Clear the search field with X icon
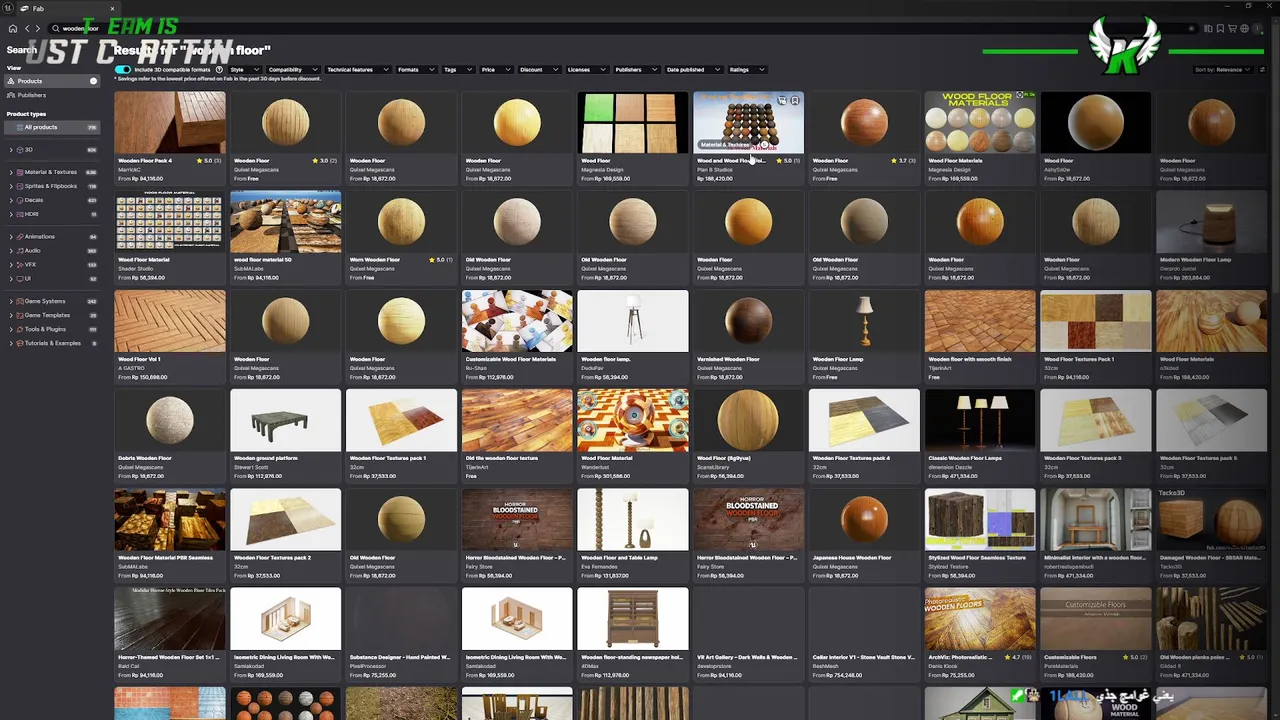Viewport: 1280px width, 720px height. pos(1191,29)
